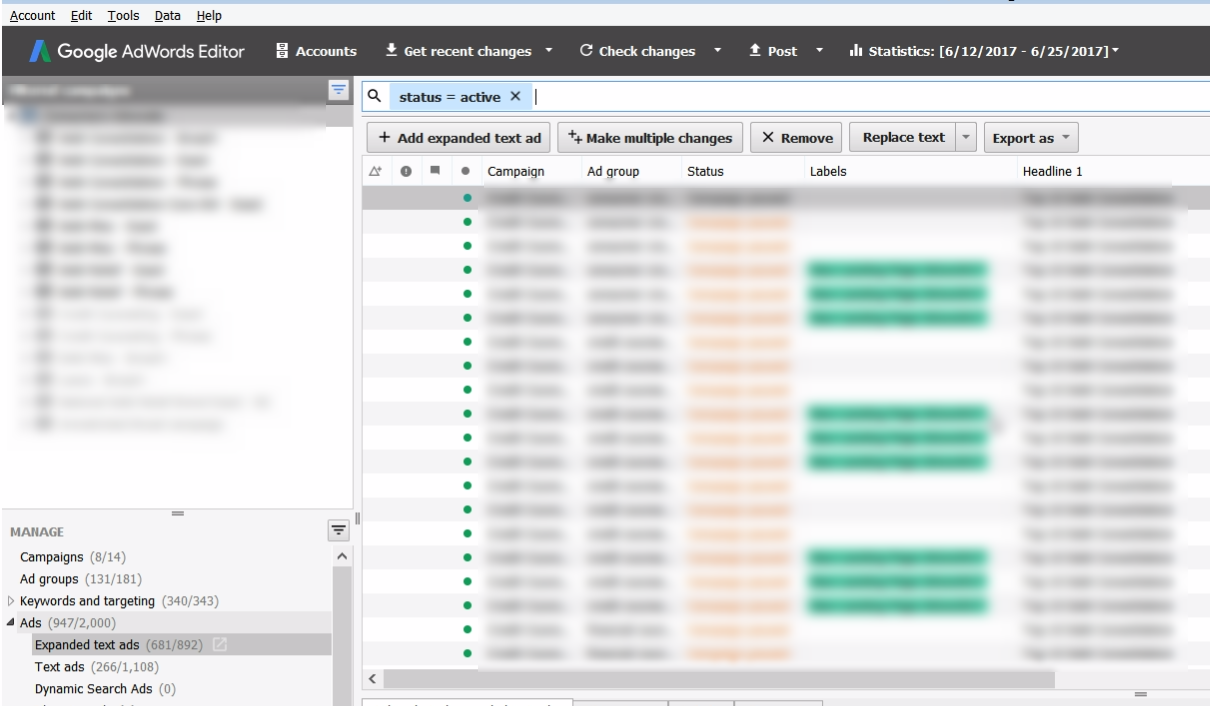Open the Edit menu

coord(82,16)
